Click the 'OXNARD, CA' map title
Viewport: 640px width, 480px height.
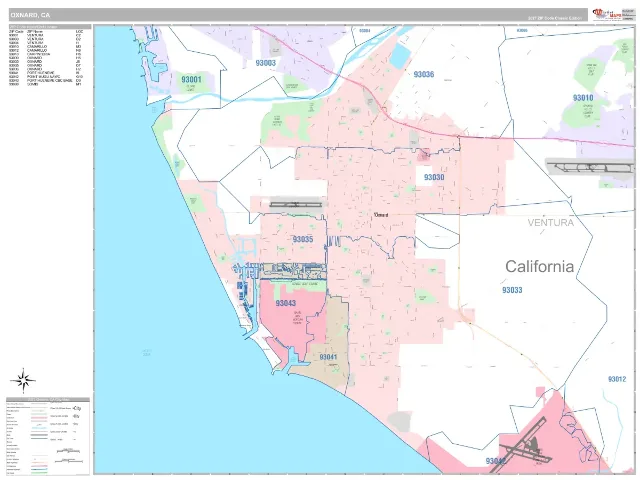click(30, 15)
